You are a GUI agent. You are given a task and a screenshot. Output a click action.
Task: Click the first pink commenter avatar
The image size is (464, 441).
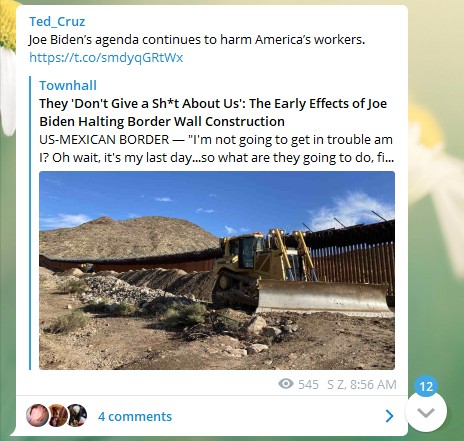click(x=37, y=415)
